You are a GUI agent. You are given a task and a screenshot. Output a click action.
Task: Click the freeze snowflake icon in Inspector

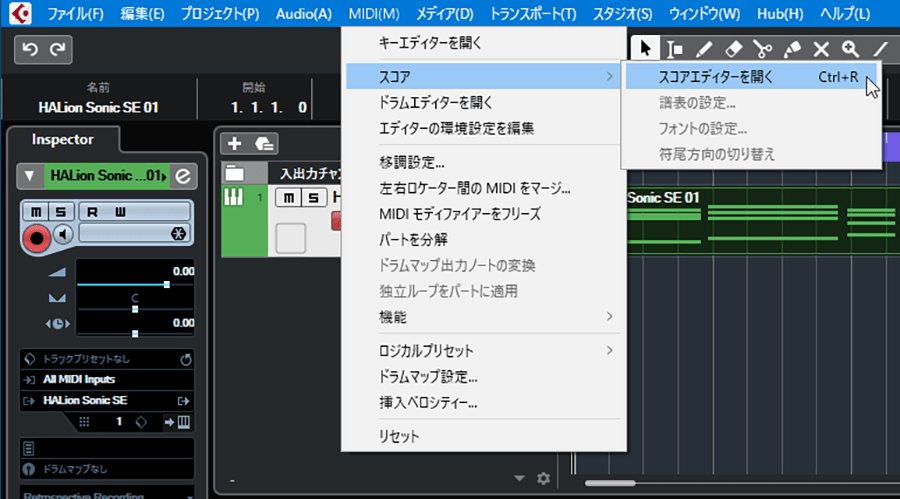coord(179,233)
